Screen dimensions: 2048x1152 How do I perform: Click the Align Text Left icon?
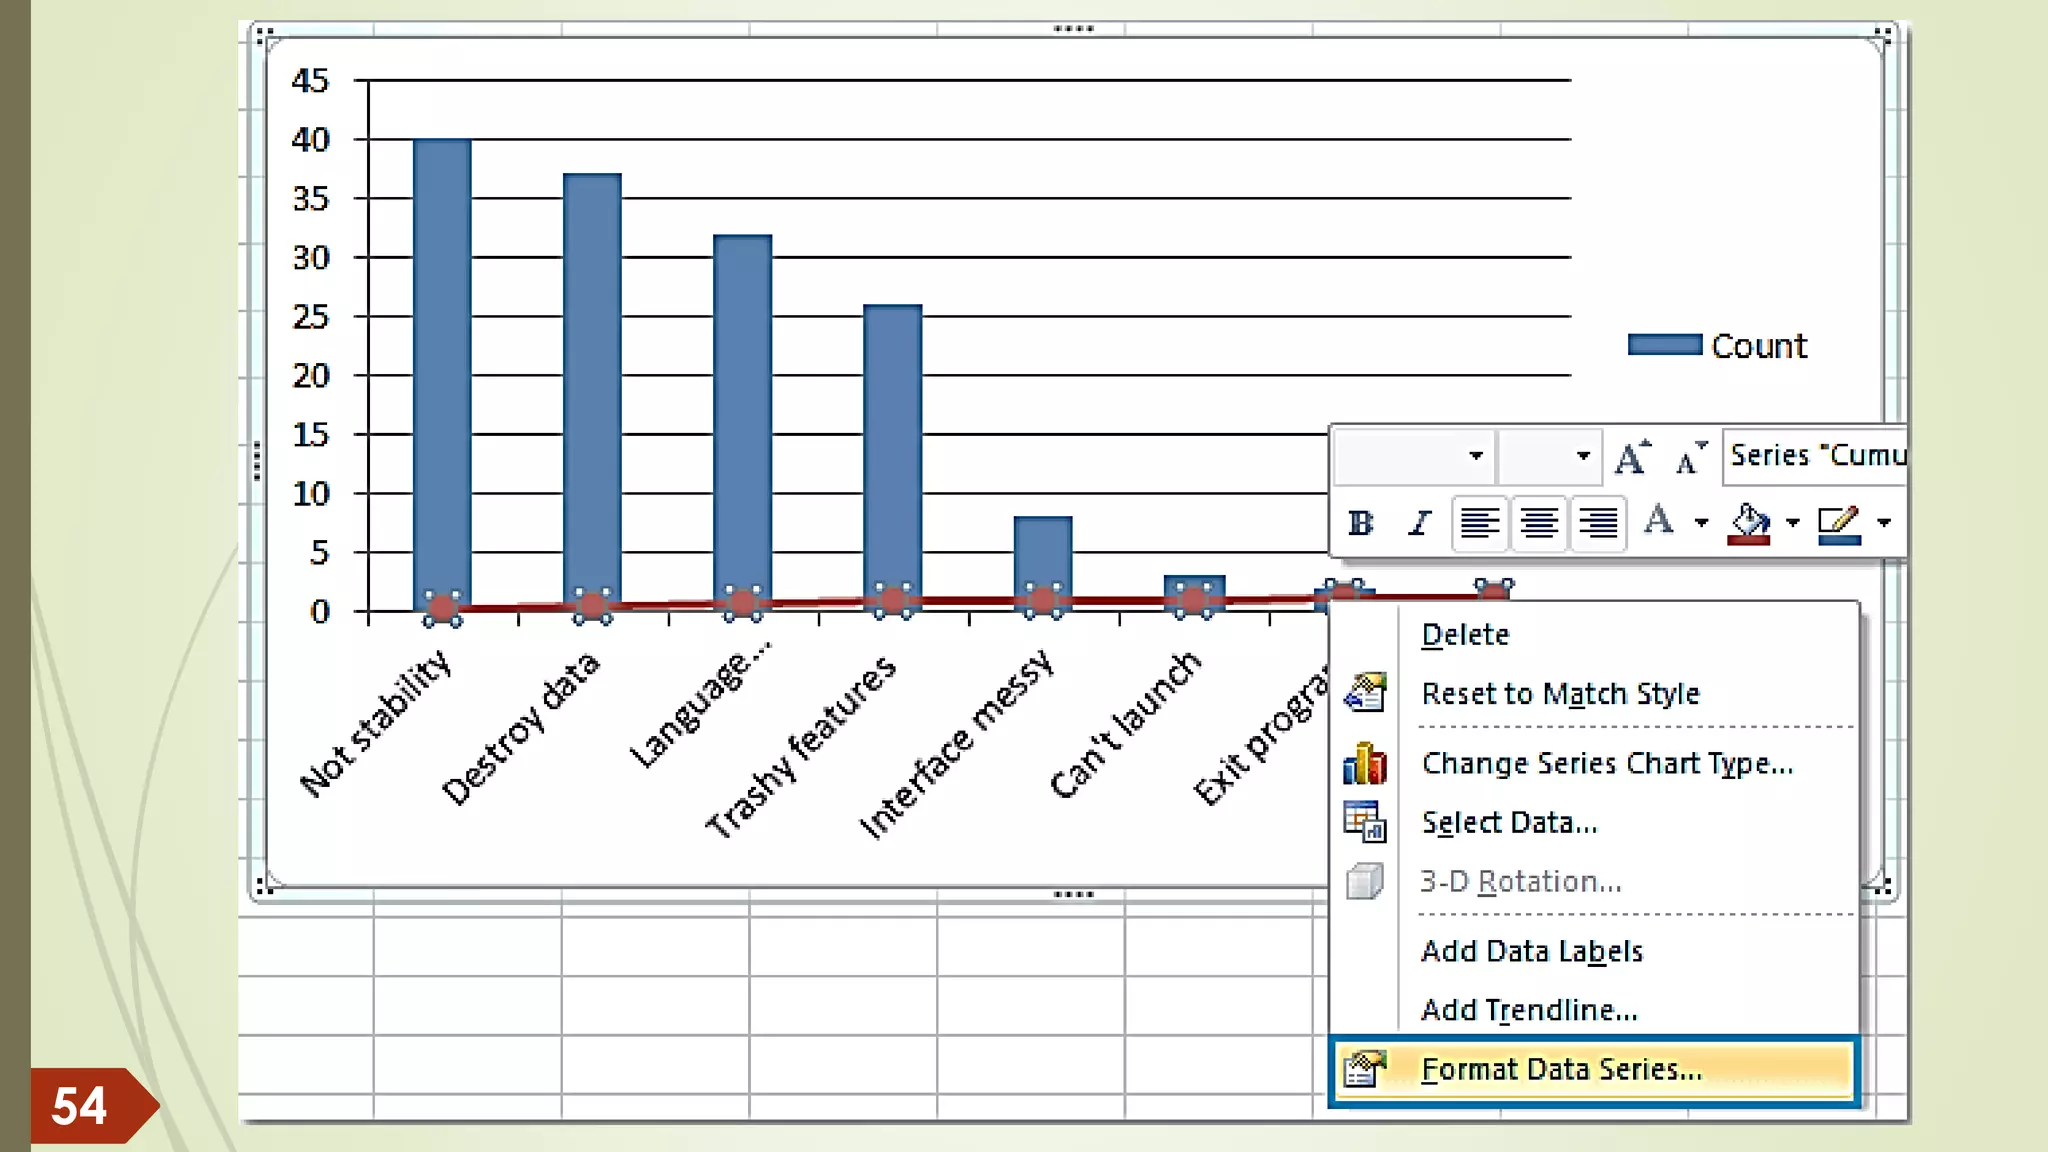tap(1479, 522)
